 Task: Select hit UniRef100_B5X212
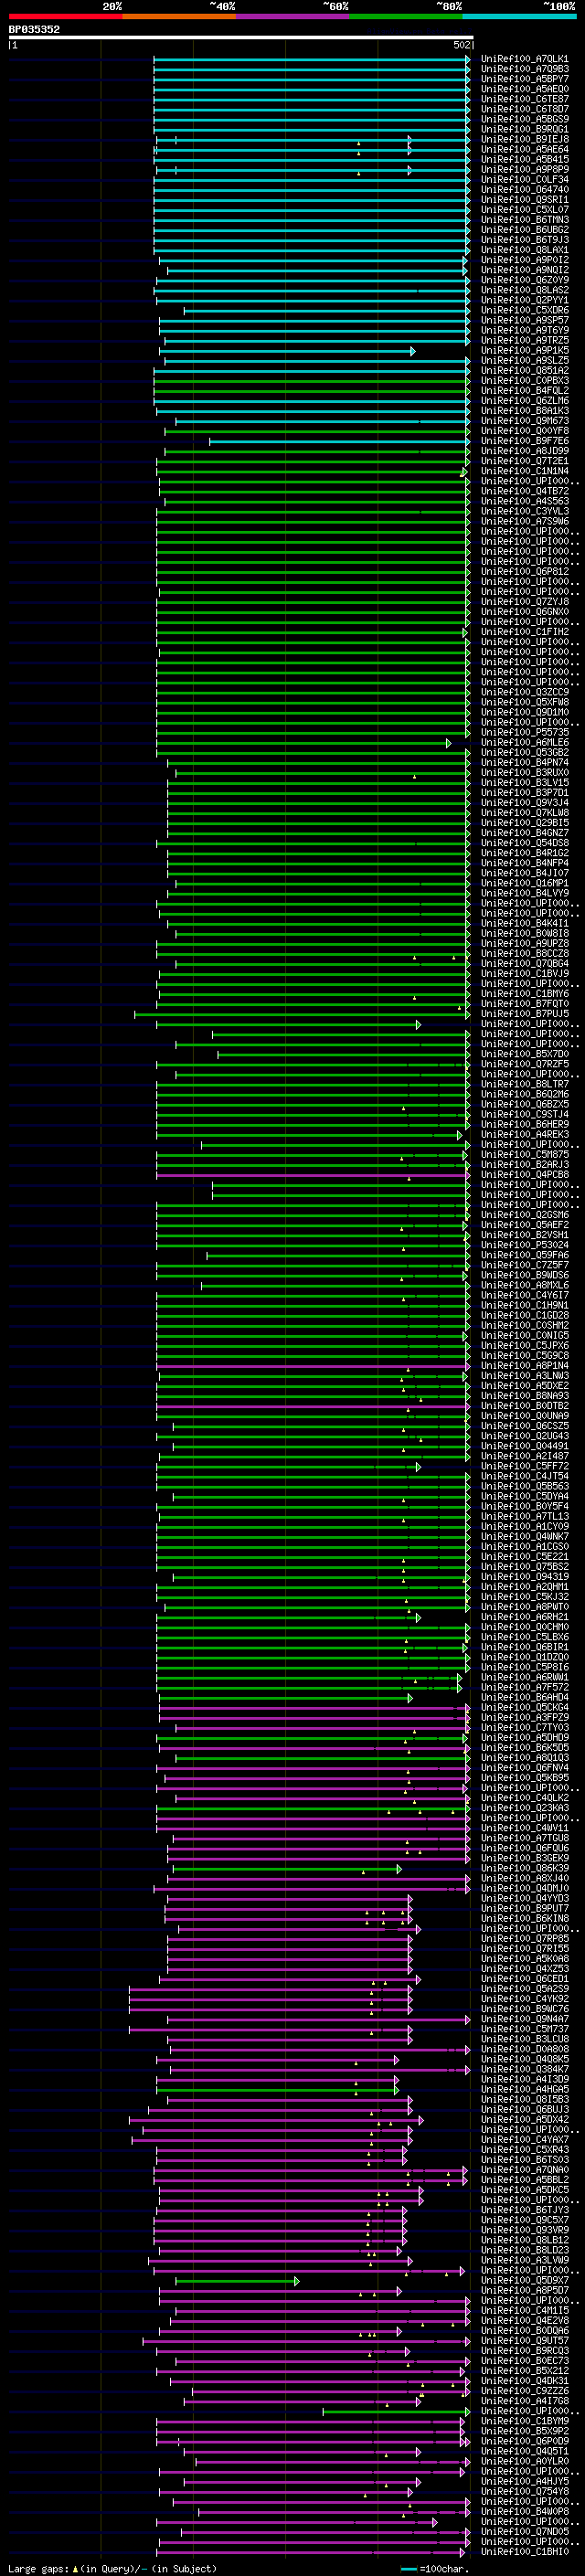click(x=524, y=2370)
